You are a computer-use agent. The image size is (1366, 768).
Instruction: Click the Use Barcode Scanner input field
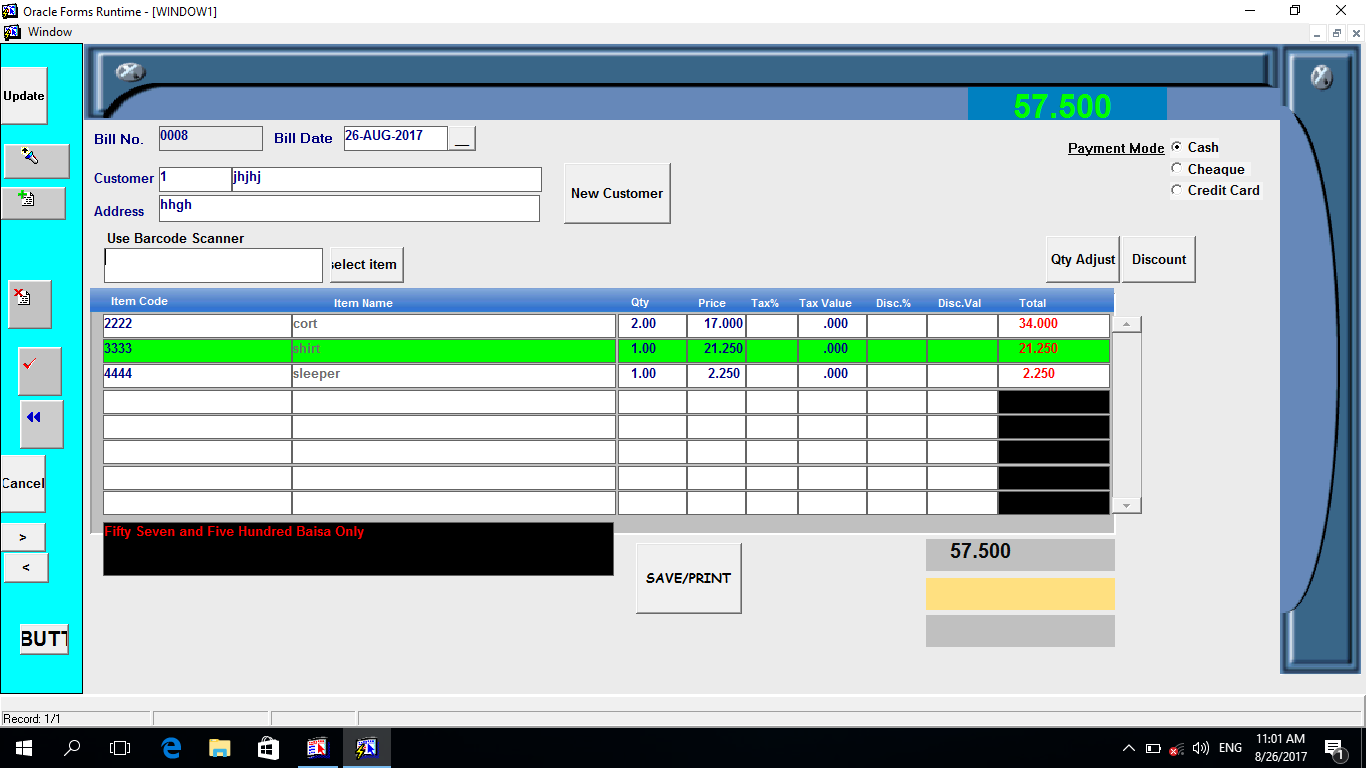(213, 265)
